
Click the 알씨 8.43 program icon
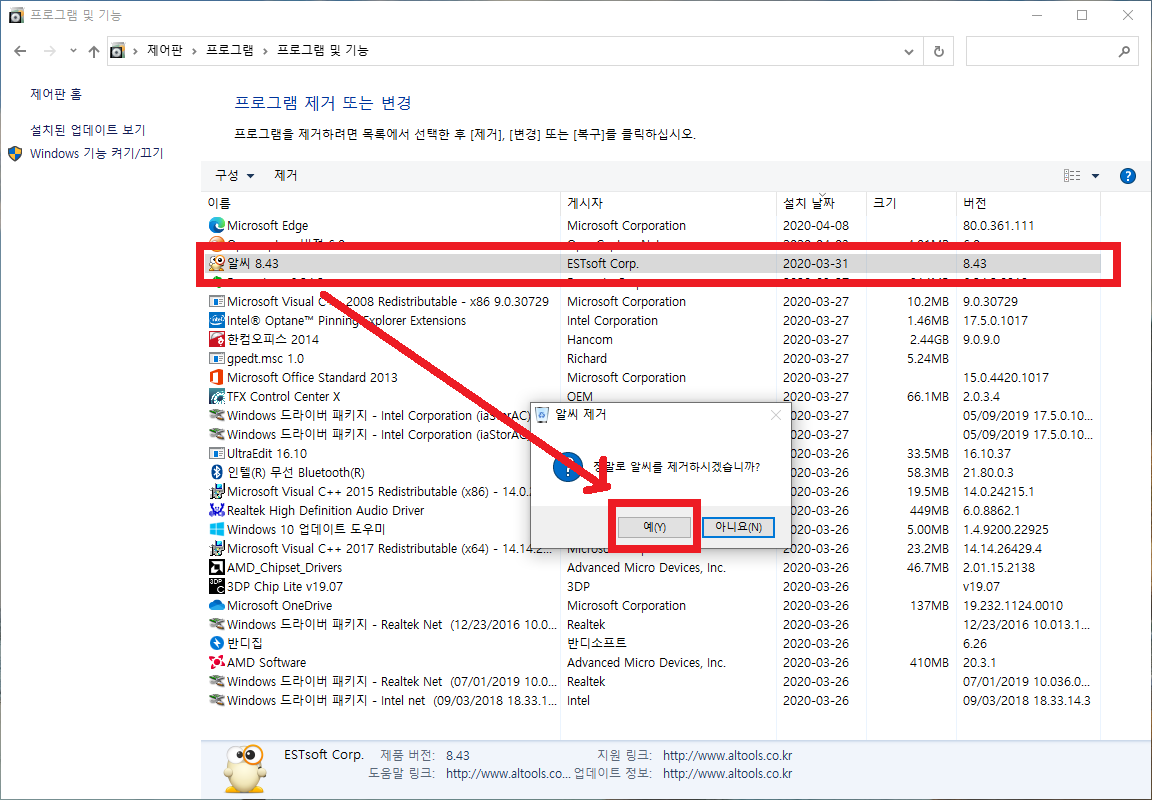216,263
